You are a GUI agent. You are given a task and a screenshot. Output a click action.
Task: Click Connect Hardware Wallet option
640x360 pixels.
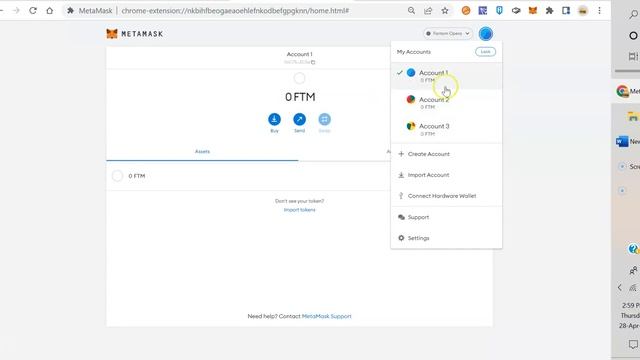447,196
